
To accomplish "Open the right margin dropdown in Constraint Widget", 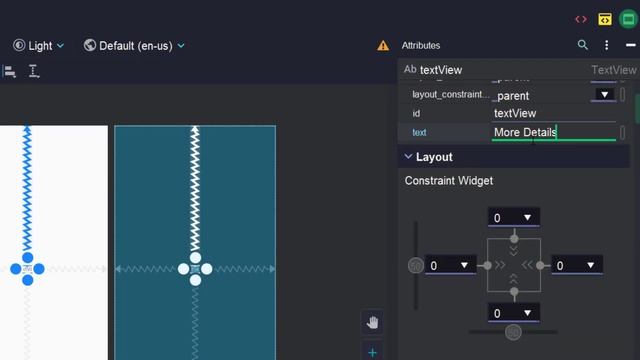I will [x=591, y=265].
